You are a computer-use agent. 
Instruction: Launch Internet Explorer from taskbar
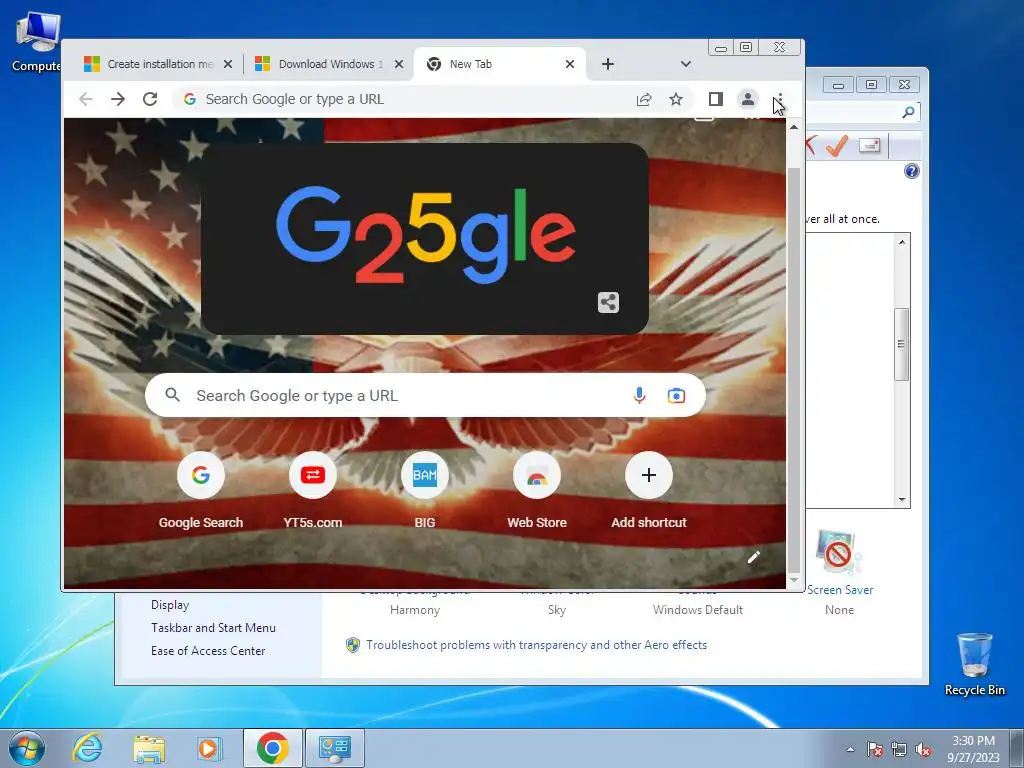[88, 748]
